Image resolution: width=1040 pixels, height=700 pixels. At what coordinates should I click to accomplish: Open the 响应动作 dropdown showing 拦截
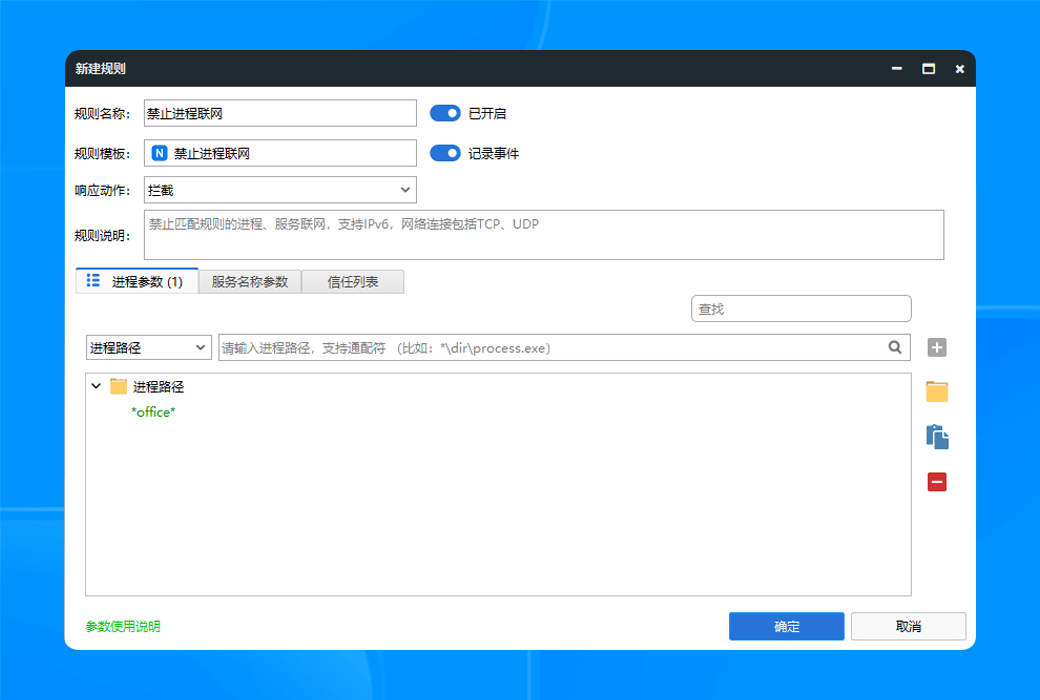pos(280,190)
